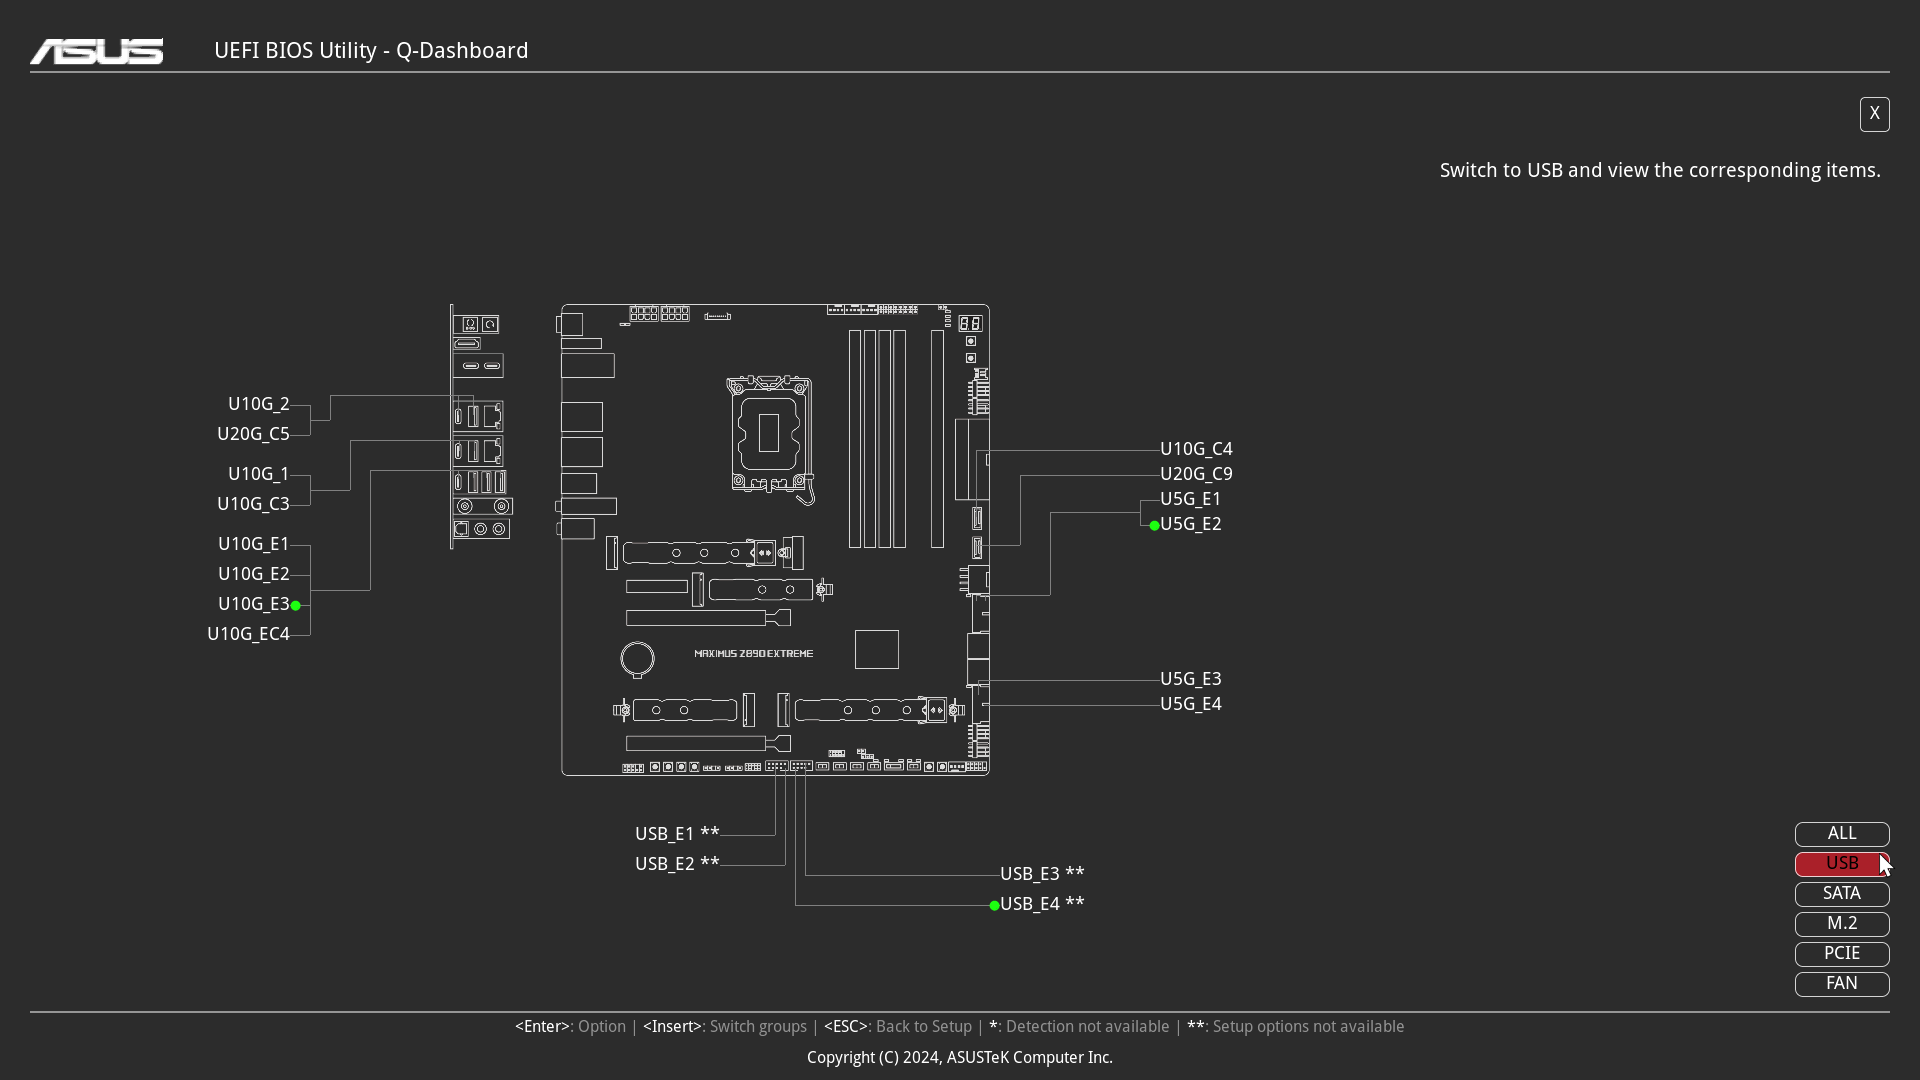1920x1080 pixels.
Task: Select the U10G_C4 header label
Action: pos(1196,449)
